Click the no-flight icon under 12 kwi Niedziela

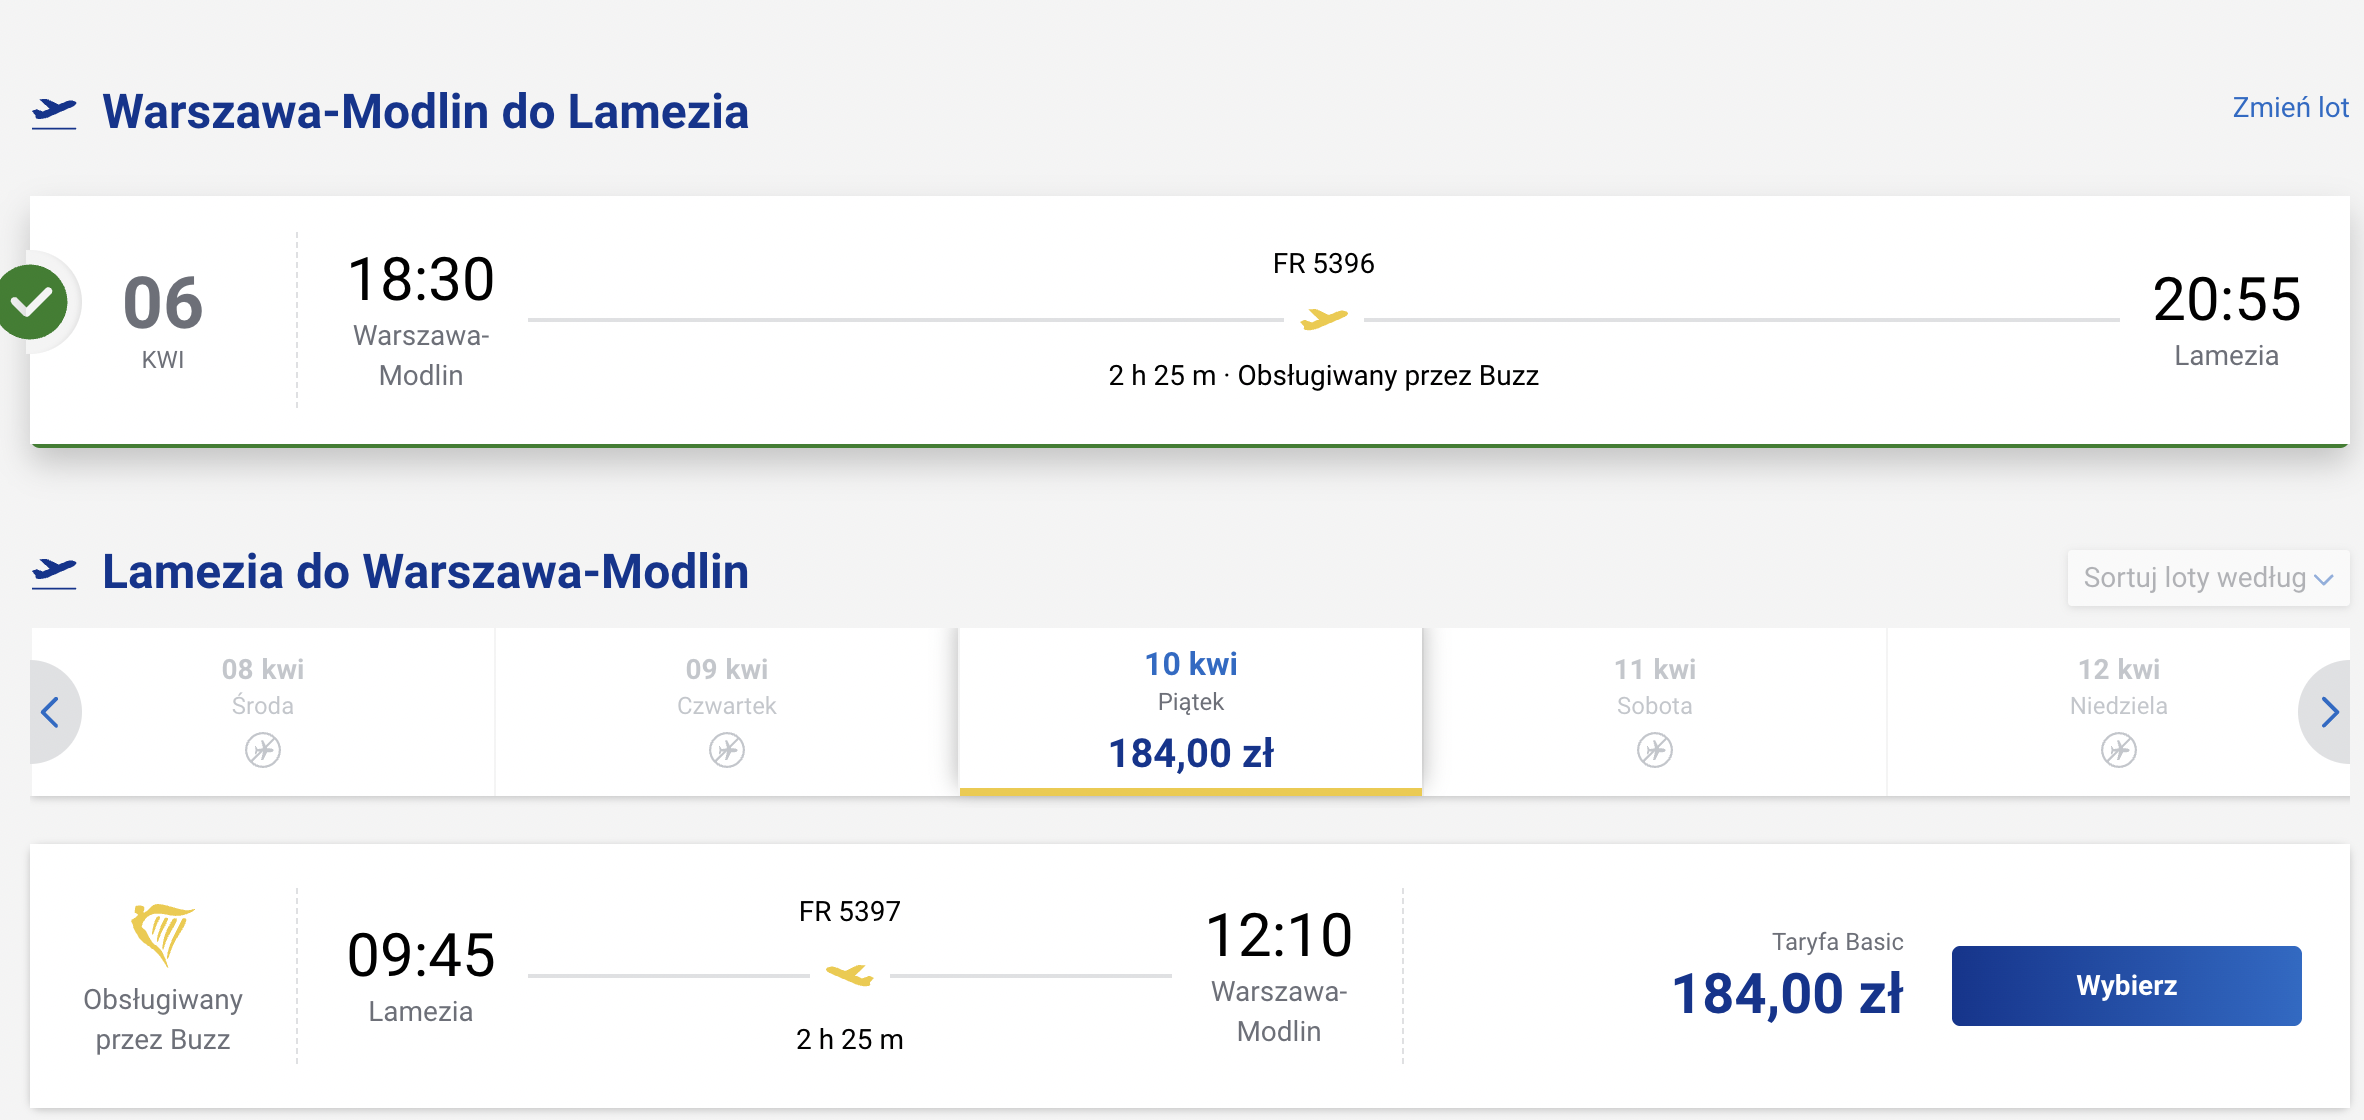[2119, 749]
